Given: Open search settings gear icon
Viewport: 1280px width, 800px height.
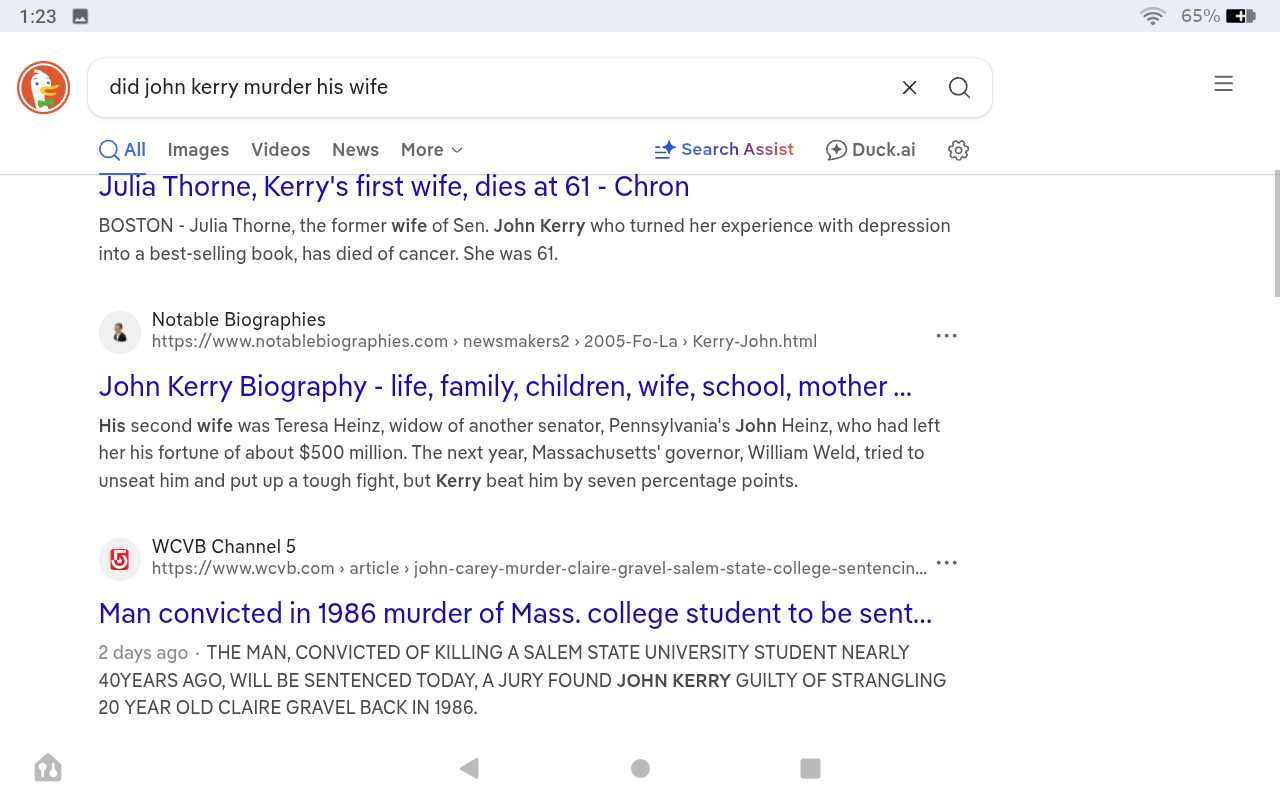Looking at the screenshot, I should coord(958,150).
